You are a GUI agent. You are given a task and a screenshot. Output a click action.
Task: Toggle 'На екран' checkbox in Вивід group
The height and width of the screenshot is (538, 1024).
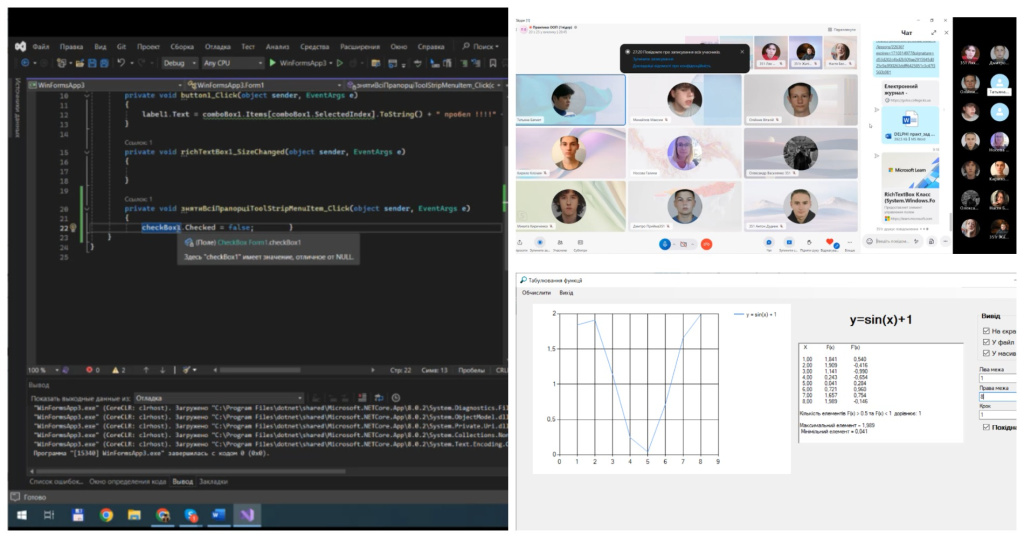(986, 331)
